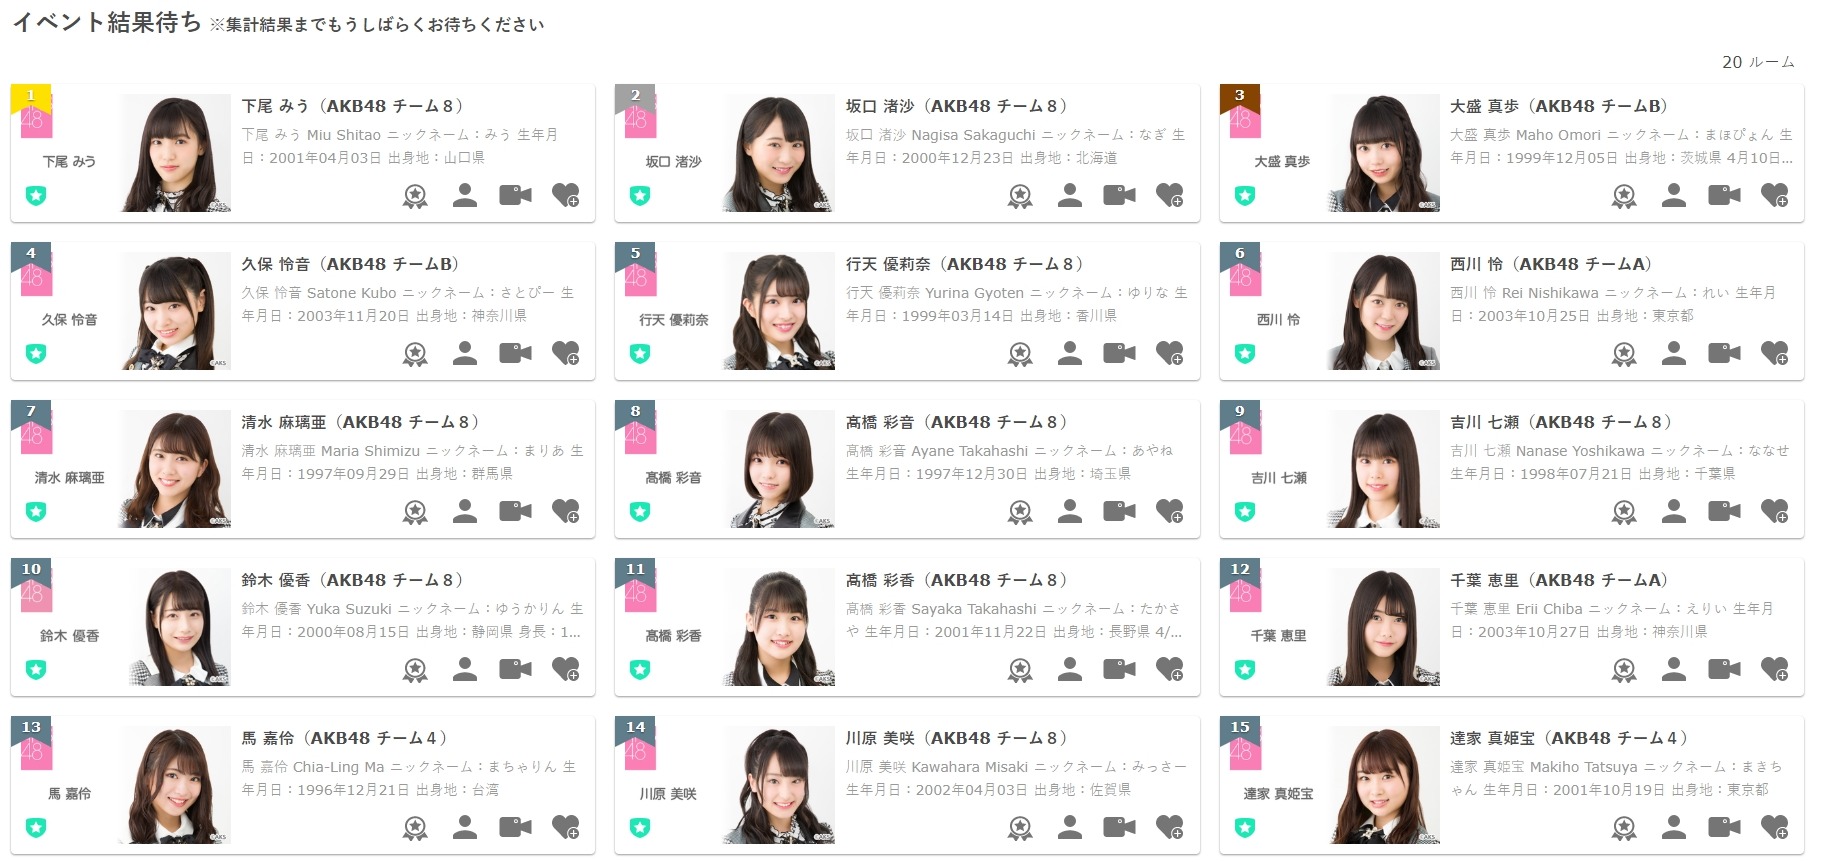Click the portrait thumbnail of 達家 真姫宝
The image size is (1823, 862).
(x=1384, y=786)
